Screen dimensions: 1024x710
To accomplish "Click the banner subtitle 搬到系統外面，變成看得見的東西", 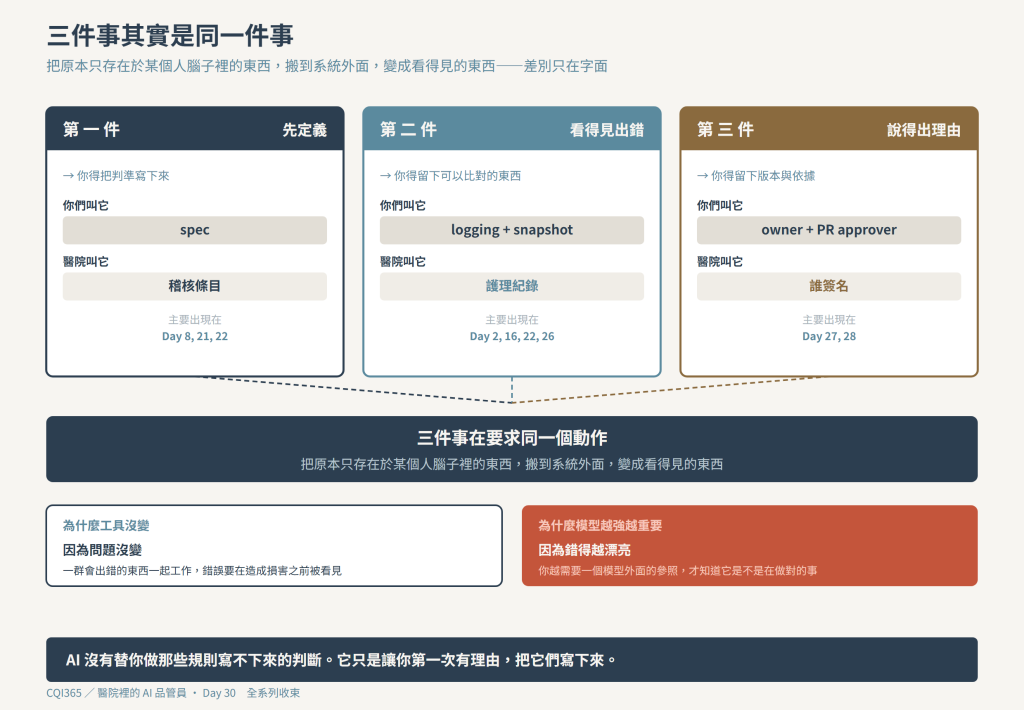I will tap(624, 464).
